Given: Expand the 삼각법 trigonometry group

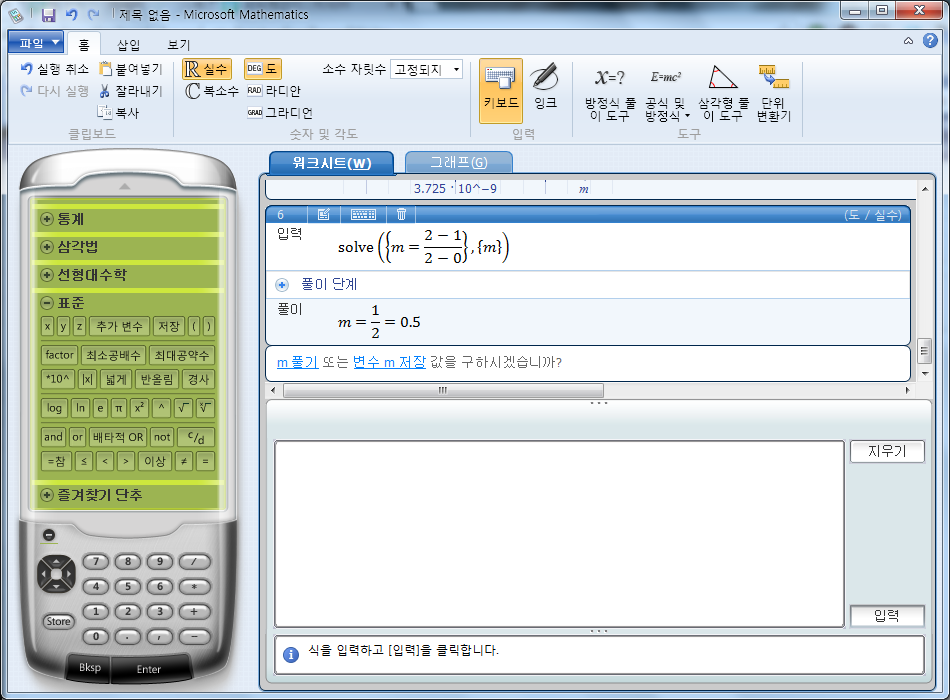Looking at the screenshot, I should [x=47, y=247].
